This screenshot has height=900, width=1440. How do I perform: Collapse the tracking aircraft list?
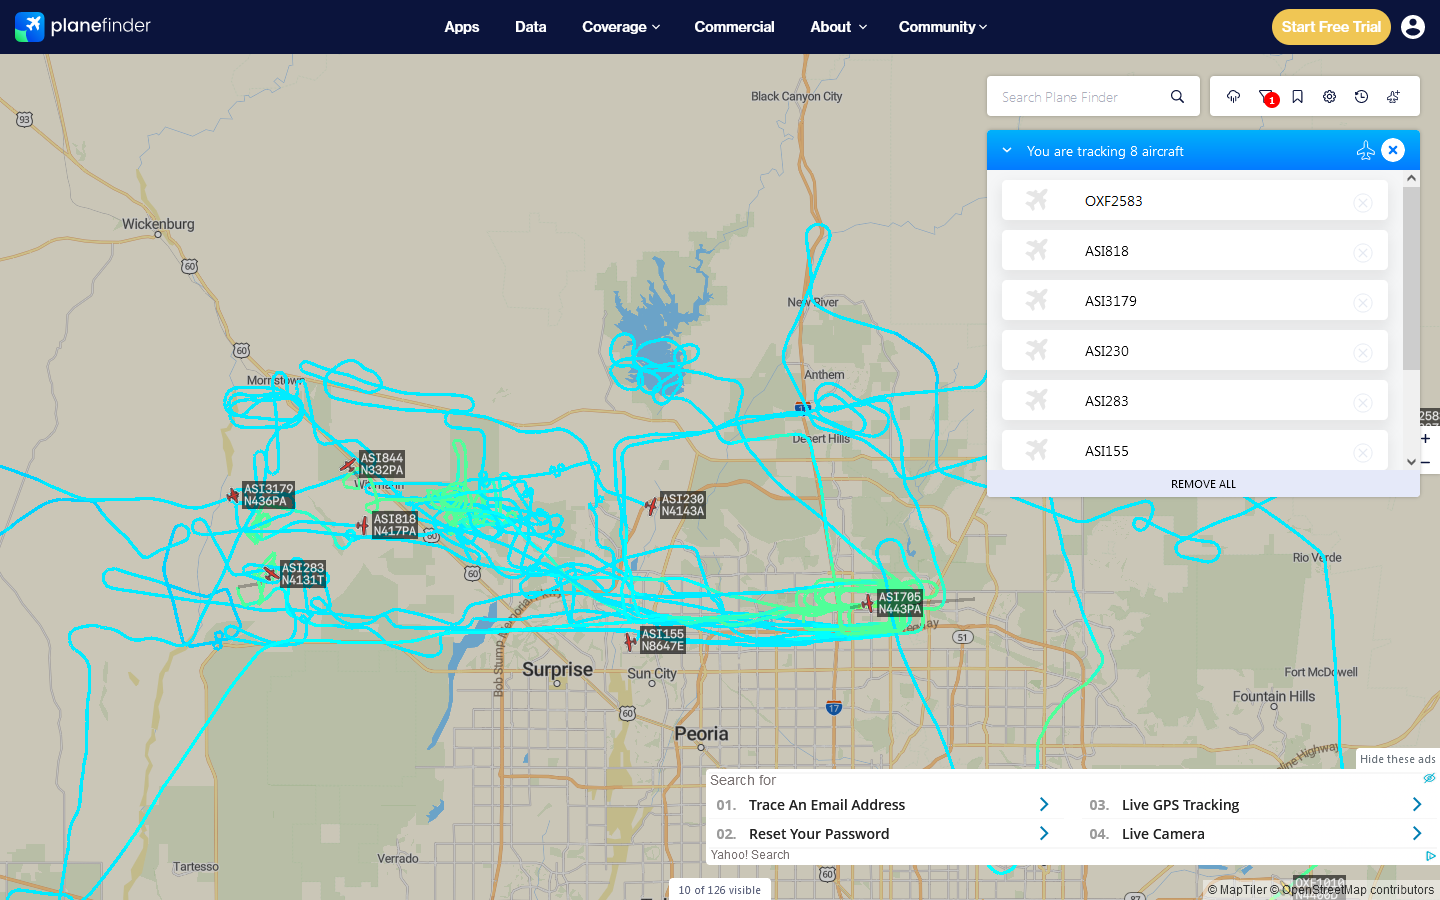point(1007,150)
